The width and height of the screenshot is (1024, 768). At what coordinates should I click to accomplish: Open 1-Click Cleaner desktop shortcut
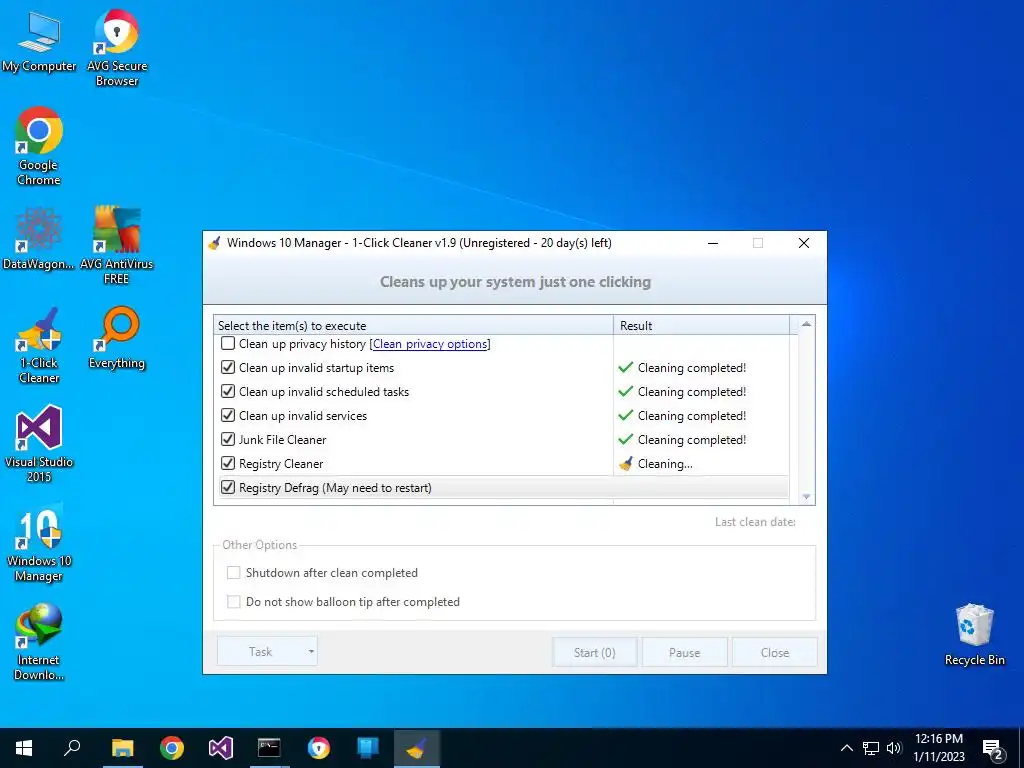click(39, 345)
